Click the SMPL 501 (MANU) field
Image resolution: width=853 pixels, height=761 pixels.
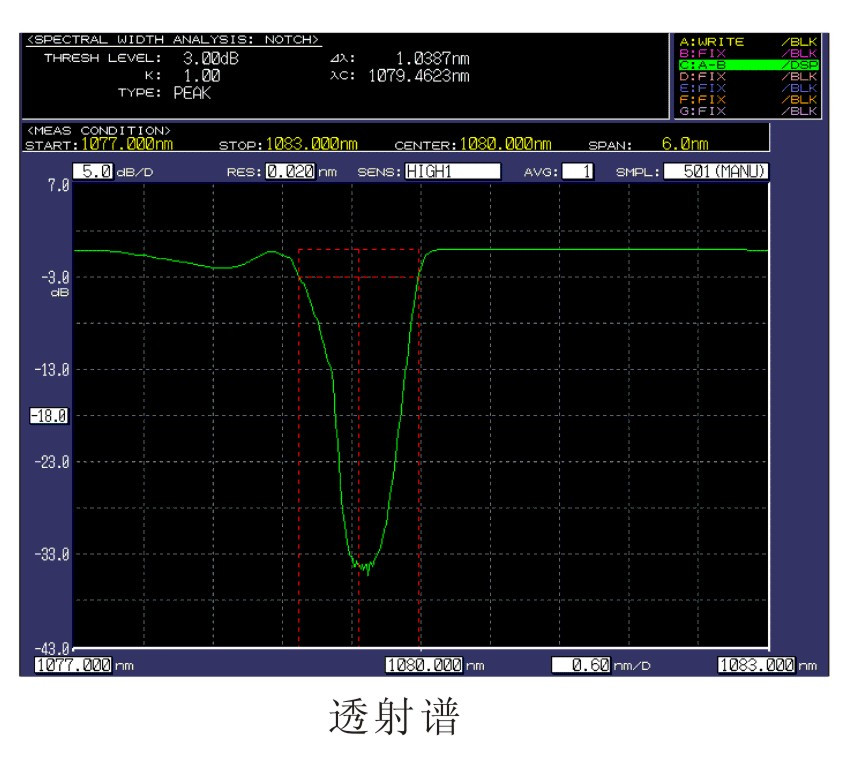(x=716, y=172)
